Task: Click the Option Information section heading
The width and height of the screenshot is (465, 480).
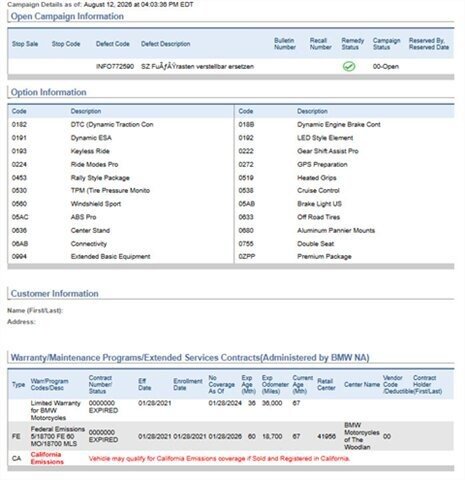Action: click(49, 92)
